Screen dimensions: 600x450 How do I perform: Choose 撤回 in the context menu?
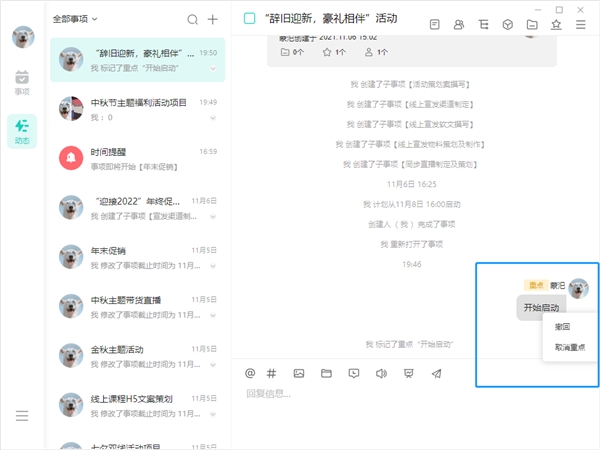coord(562,327)
